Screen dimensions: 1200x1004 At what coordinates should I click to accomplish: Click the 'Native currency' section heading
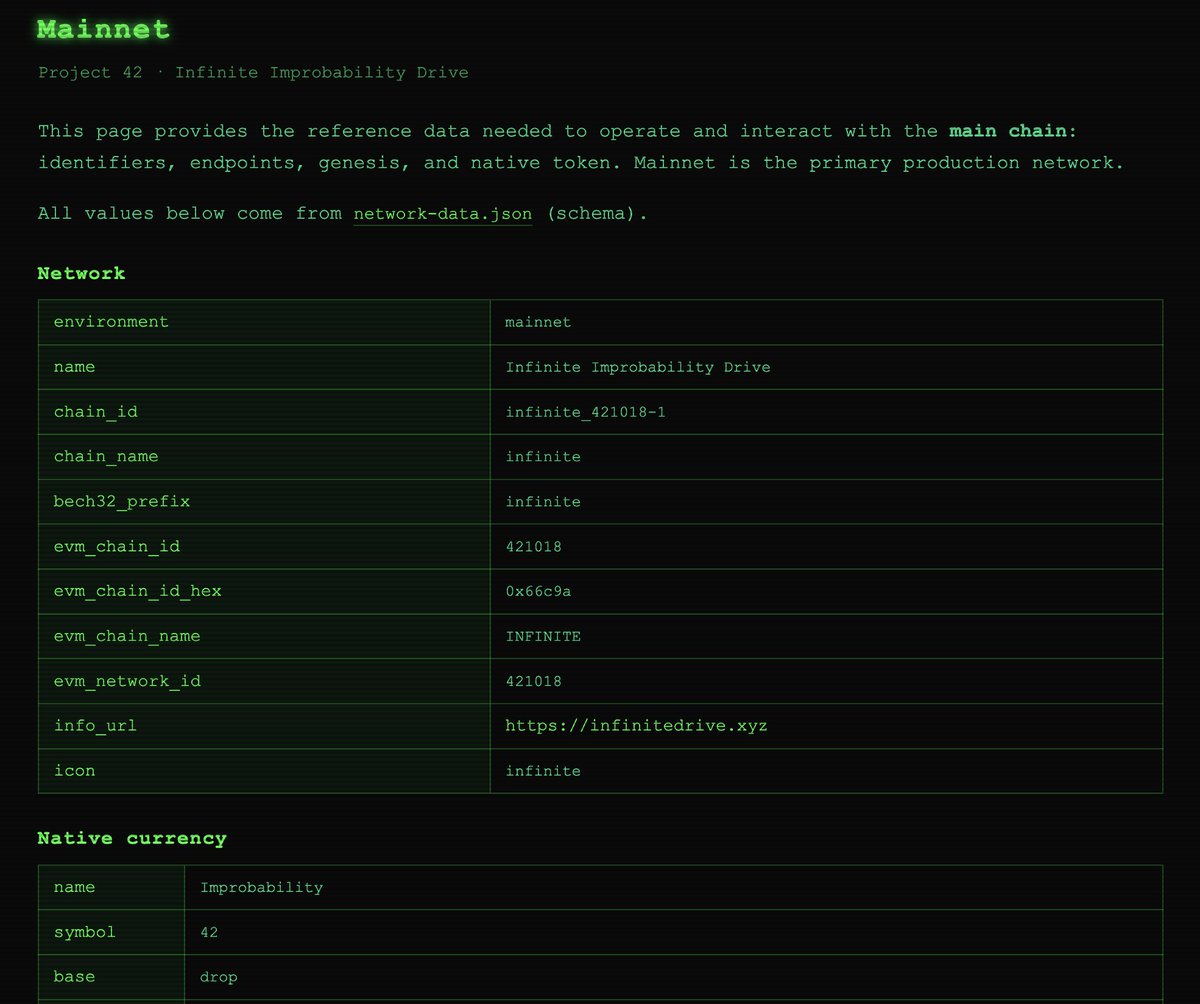(132, 838)
